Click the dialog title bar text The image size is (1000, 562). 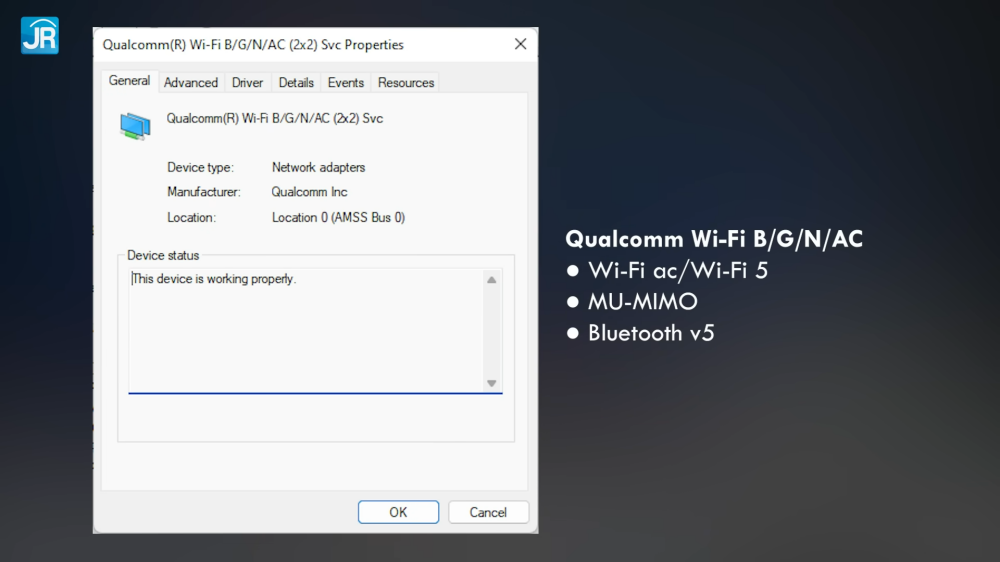coord(253,45)
